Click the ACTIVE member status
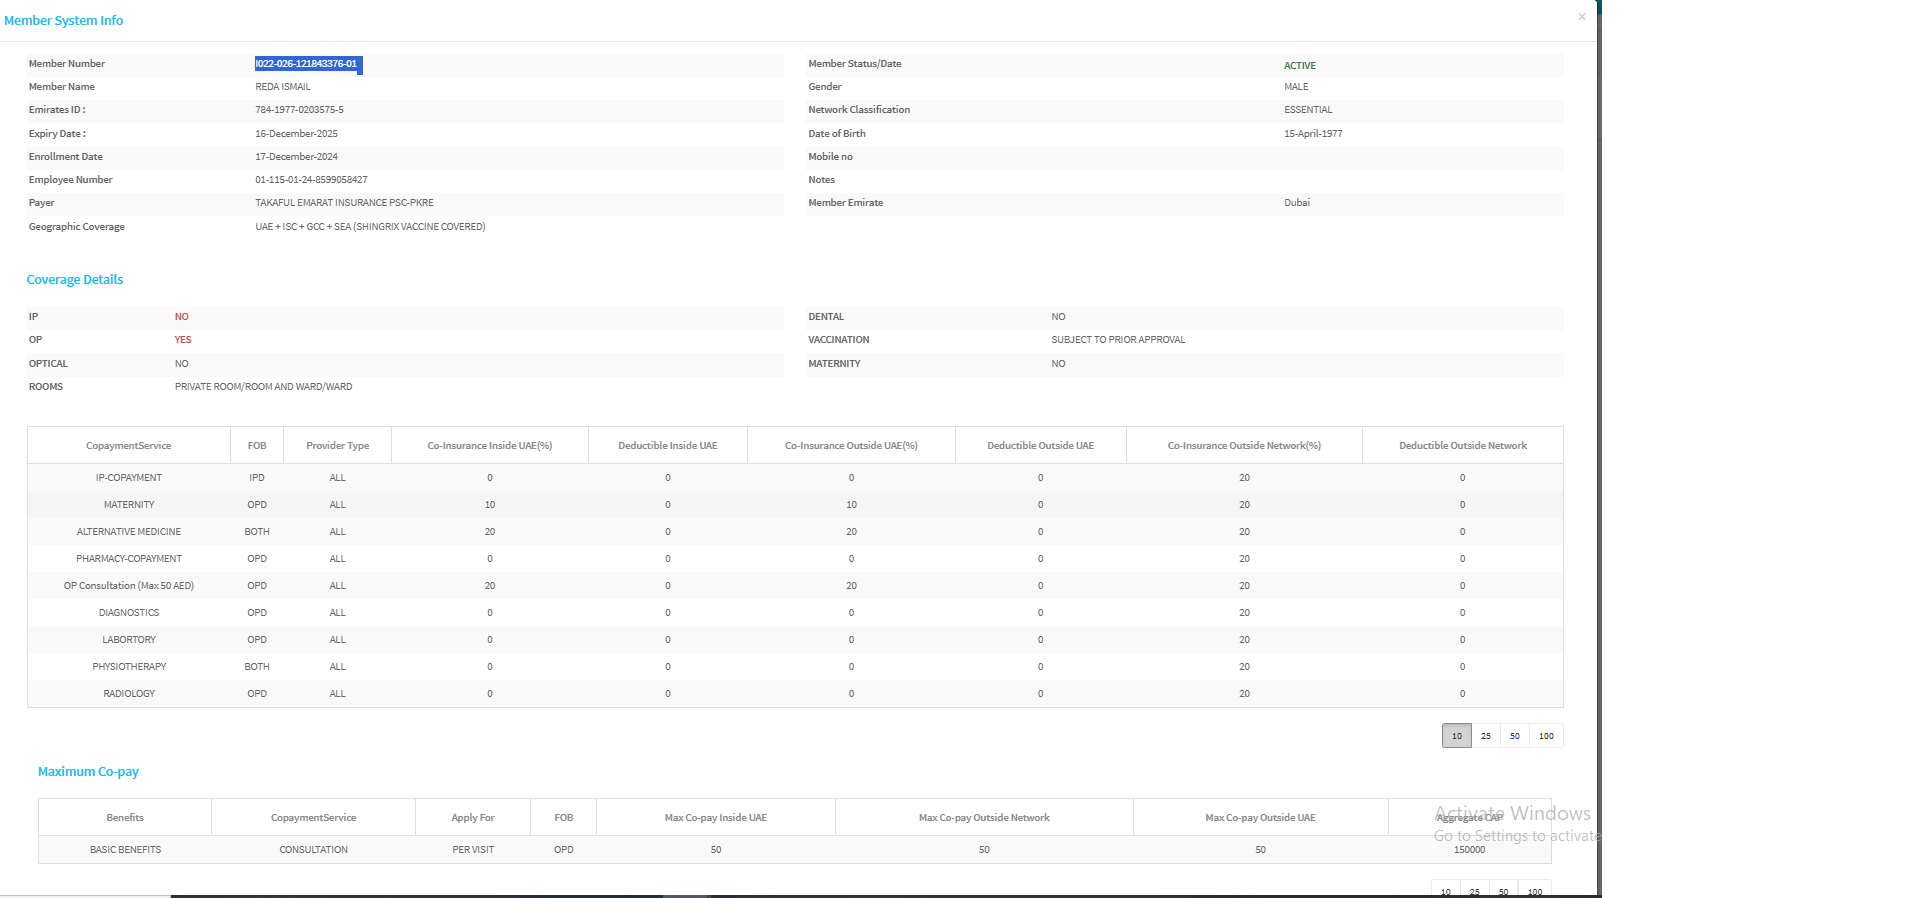 (1300, 66)
